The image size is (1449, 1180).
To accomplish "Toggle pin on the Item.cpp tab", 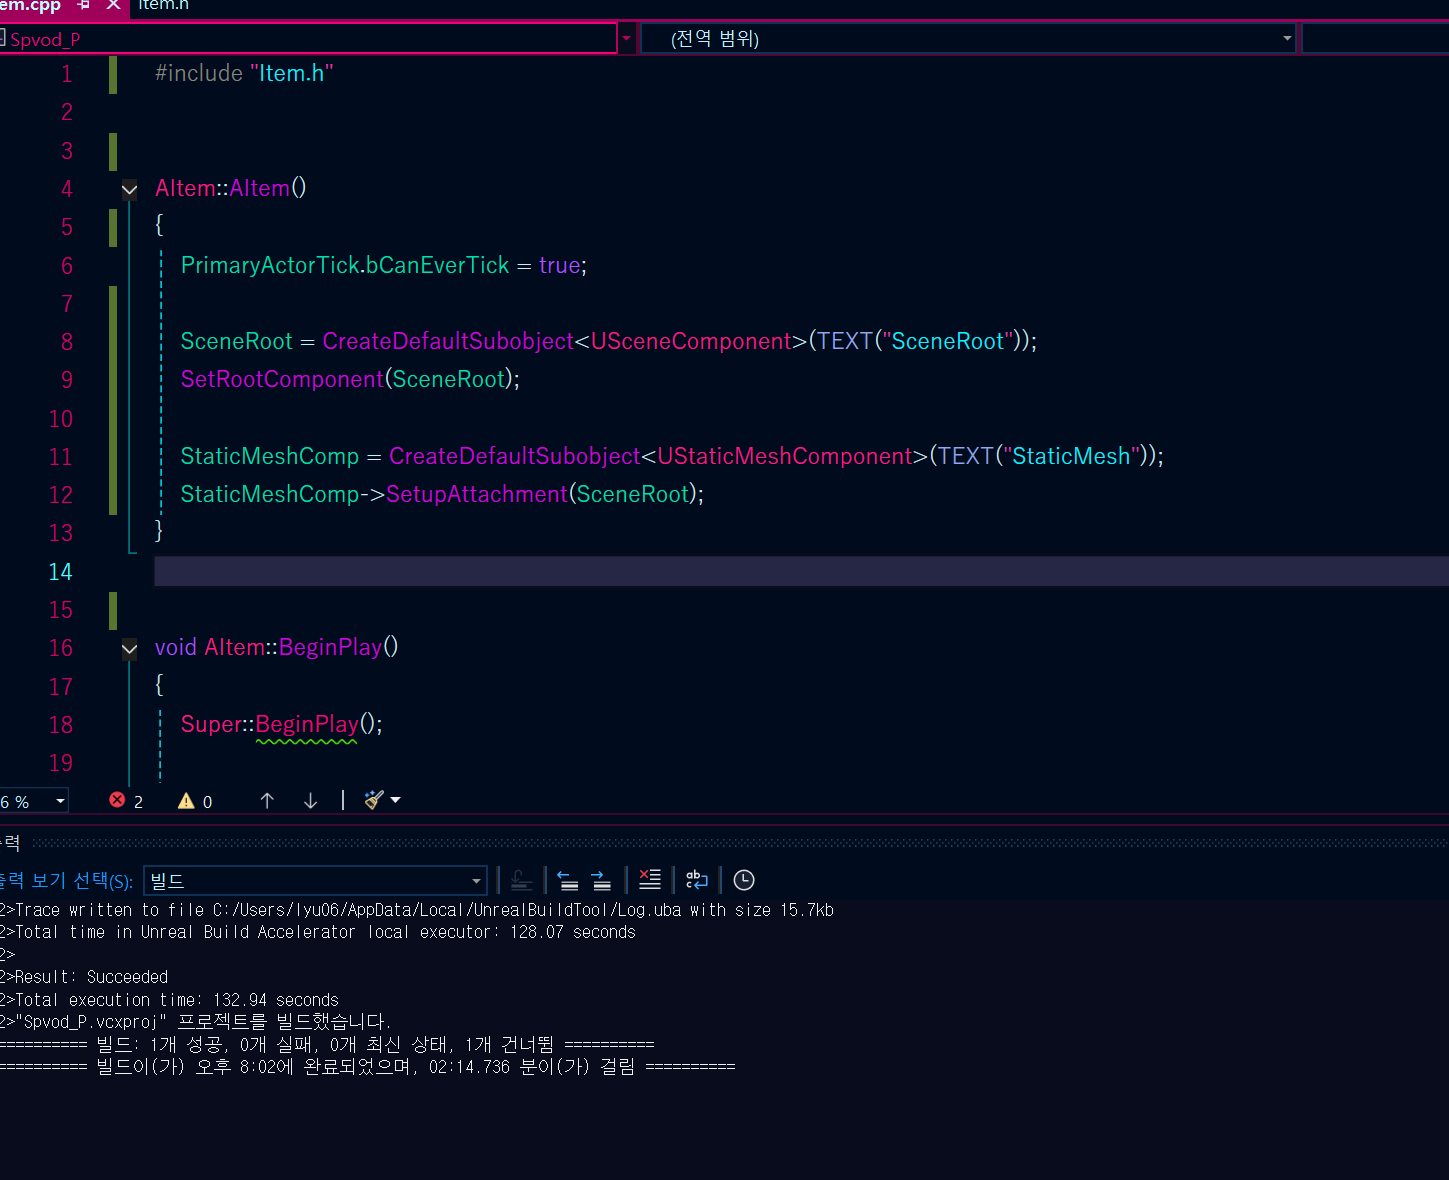I will pyautogui.click(x=84, y=5).
